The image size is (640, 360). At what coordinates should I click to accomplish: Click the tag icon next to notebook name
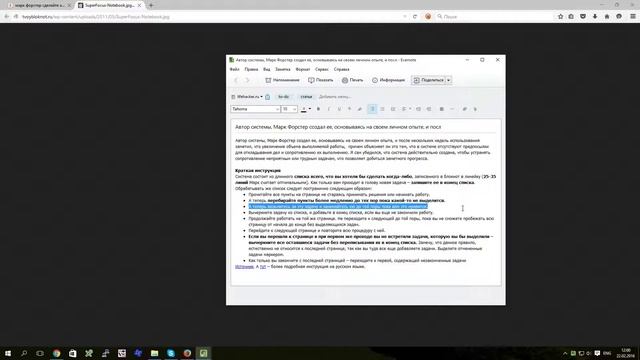(267, 97)
